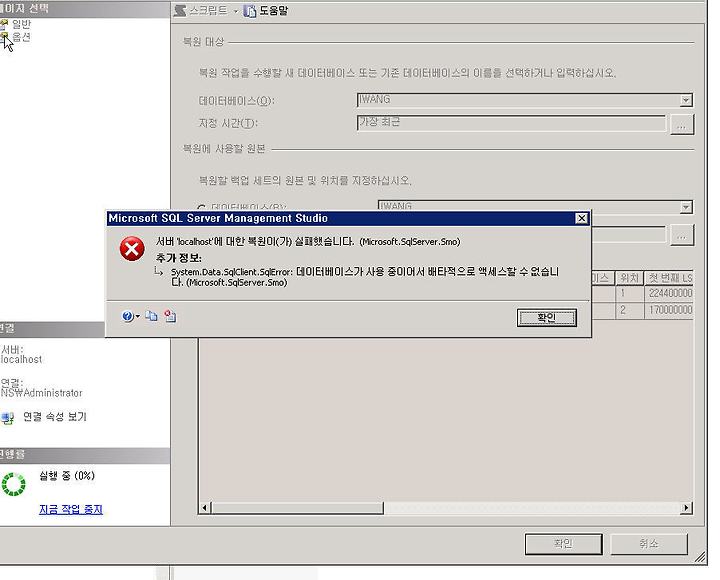Click the 위치 column header
This screenshot has width=720, height=580.
pos(629,278)
